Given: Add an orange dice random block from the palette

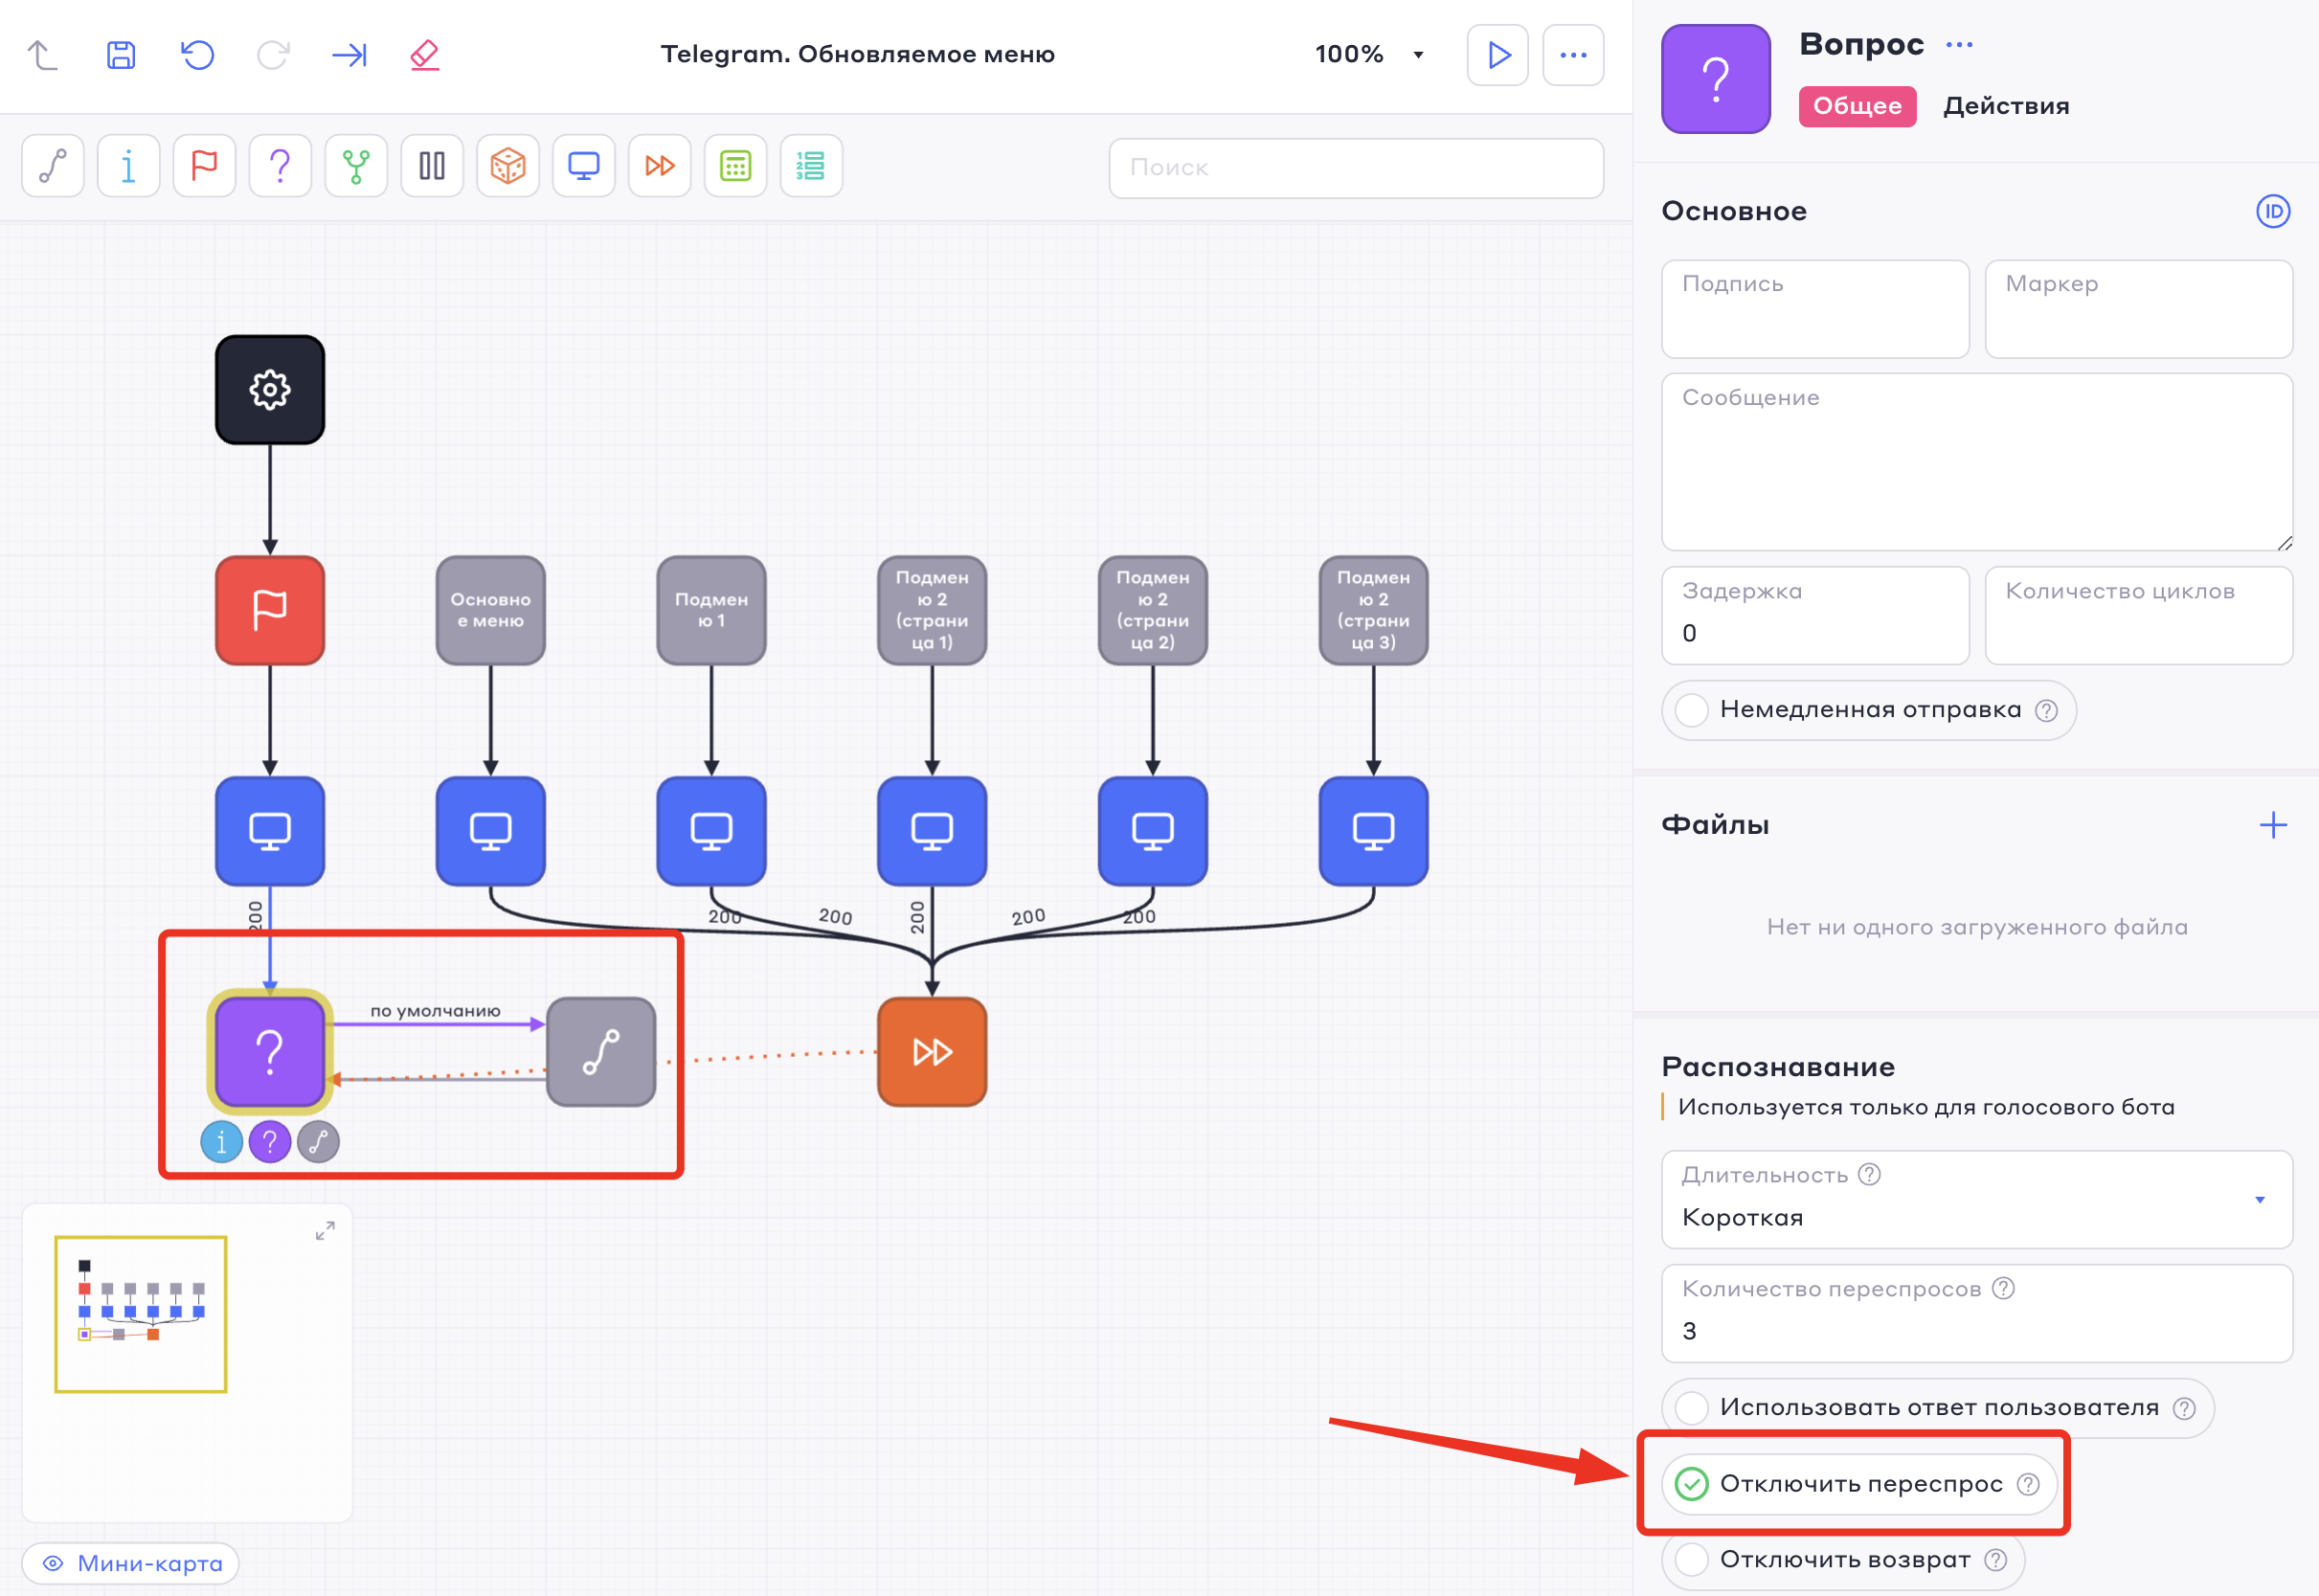Looking at the screenshot, I should [x=508, y=166].
